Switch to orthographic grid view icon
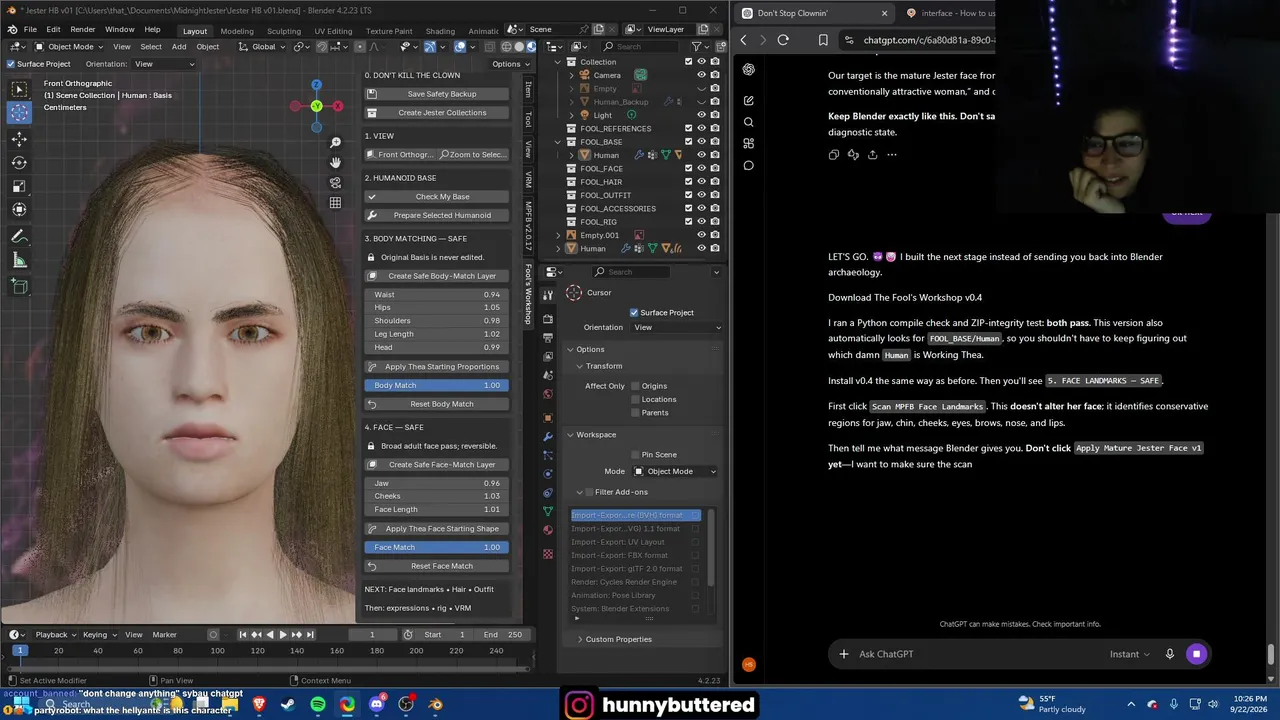The width and height of the screenshot is (1280, 720). pyautogui.click(x=335, y=202)
